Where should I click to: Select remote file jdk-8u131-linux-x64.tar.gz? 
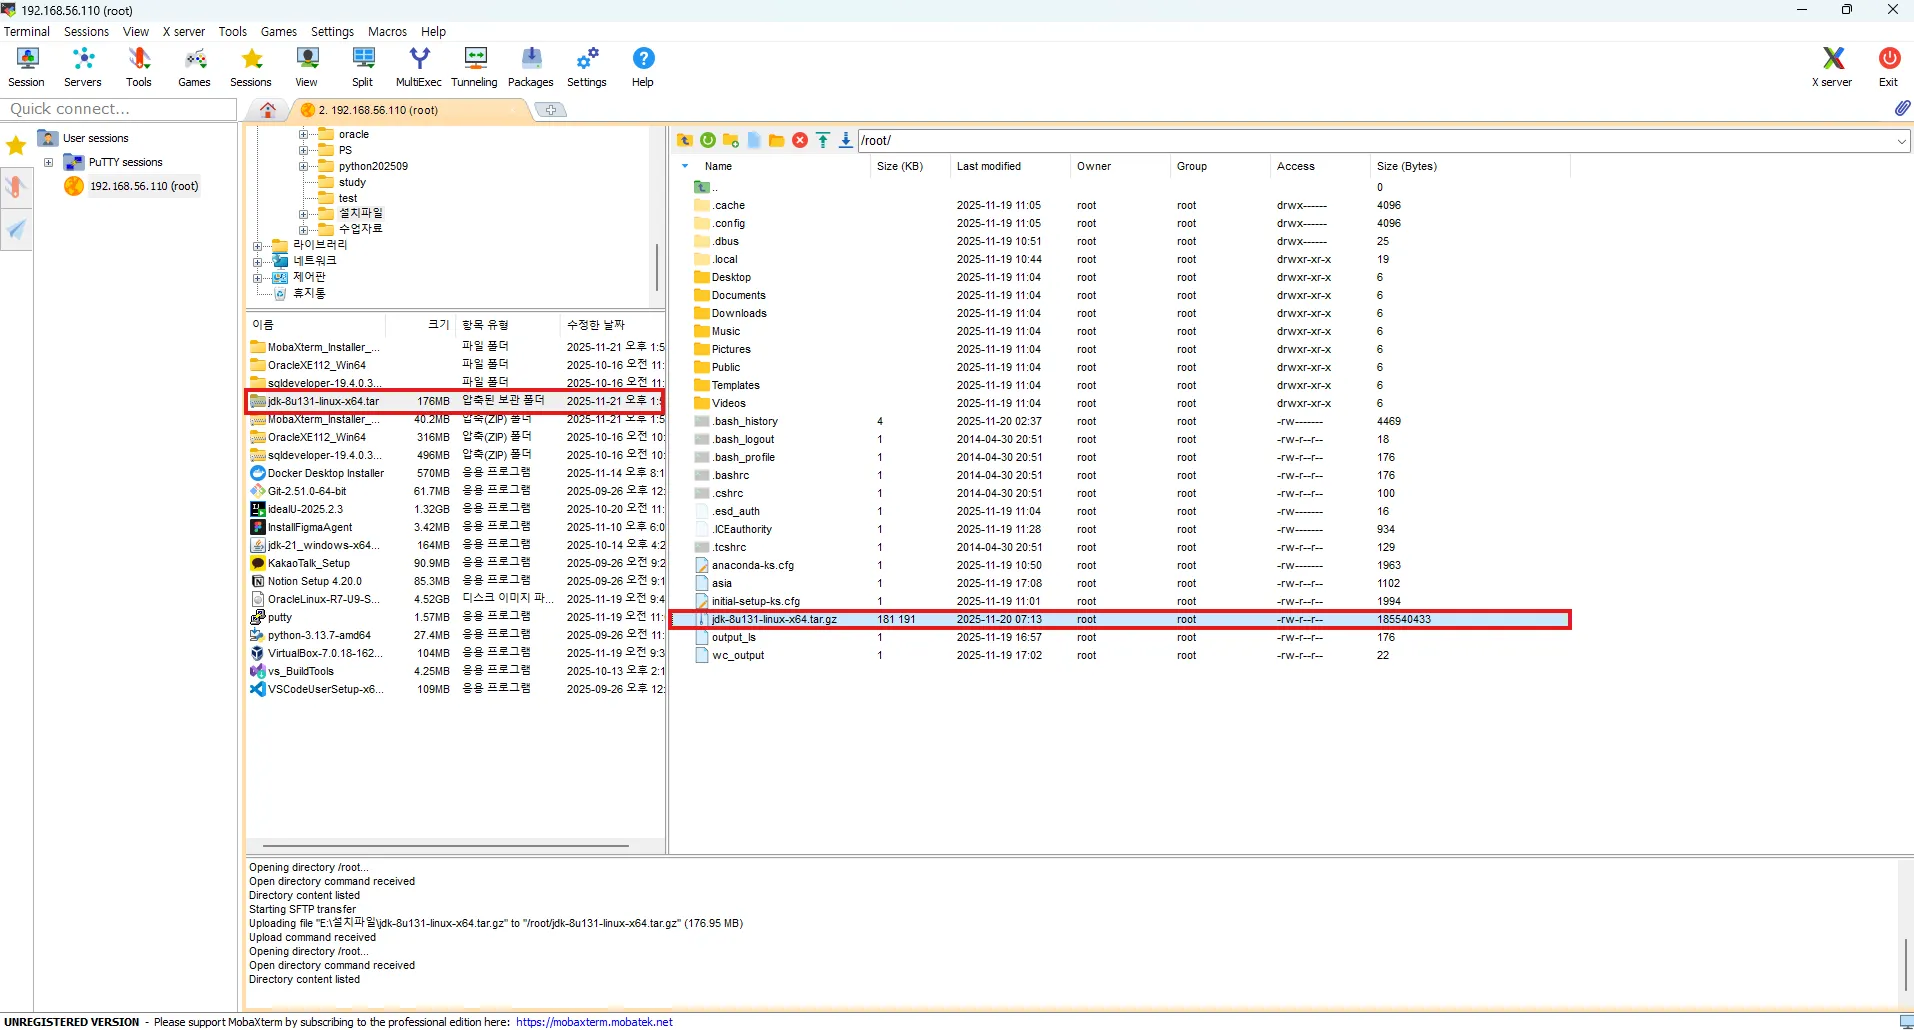pyautogui.click(x=1120, y=620)
